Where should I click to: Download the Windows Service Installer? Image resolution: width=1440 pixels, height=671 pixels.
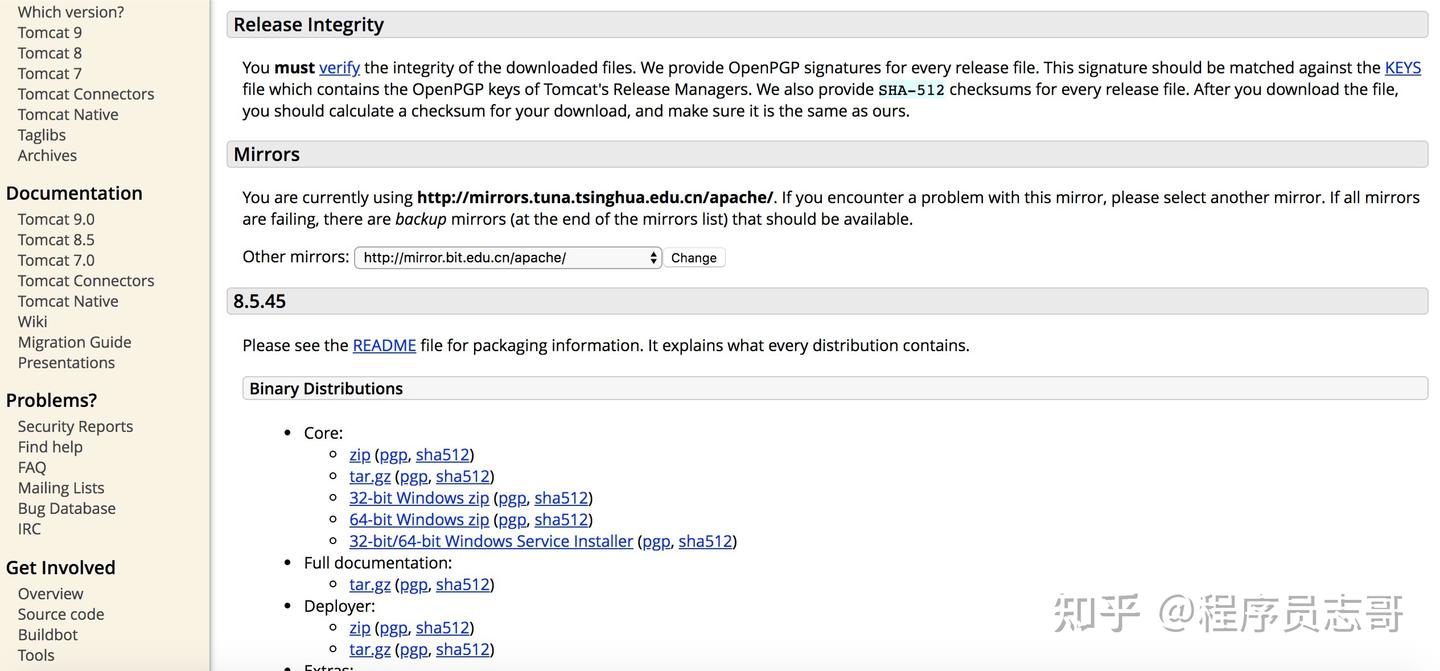(x=491, y=542)
